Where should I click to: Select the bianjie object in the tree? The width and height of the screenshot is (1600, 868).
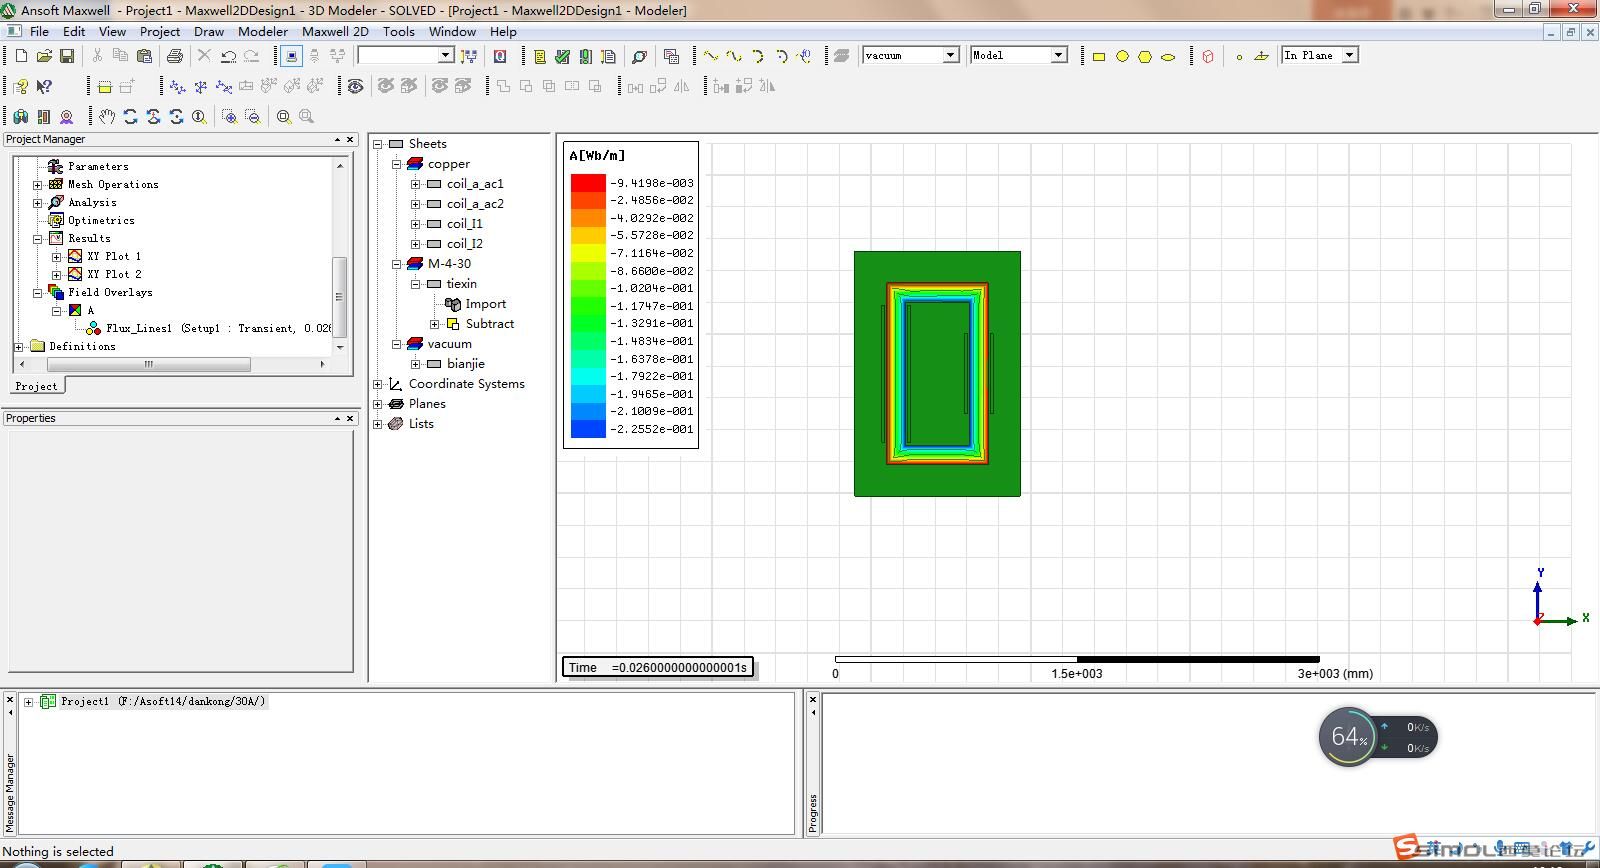[x=466, y=364]
